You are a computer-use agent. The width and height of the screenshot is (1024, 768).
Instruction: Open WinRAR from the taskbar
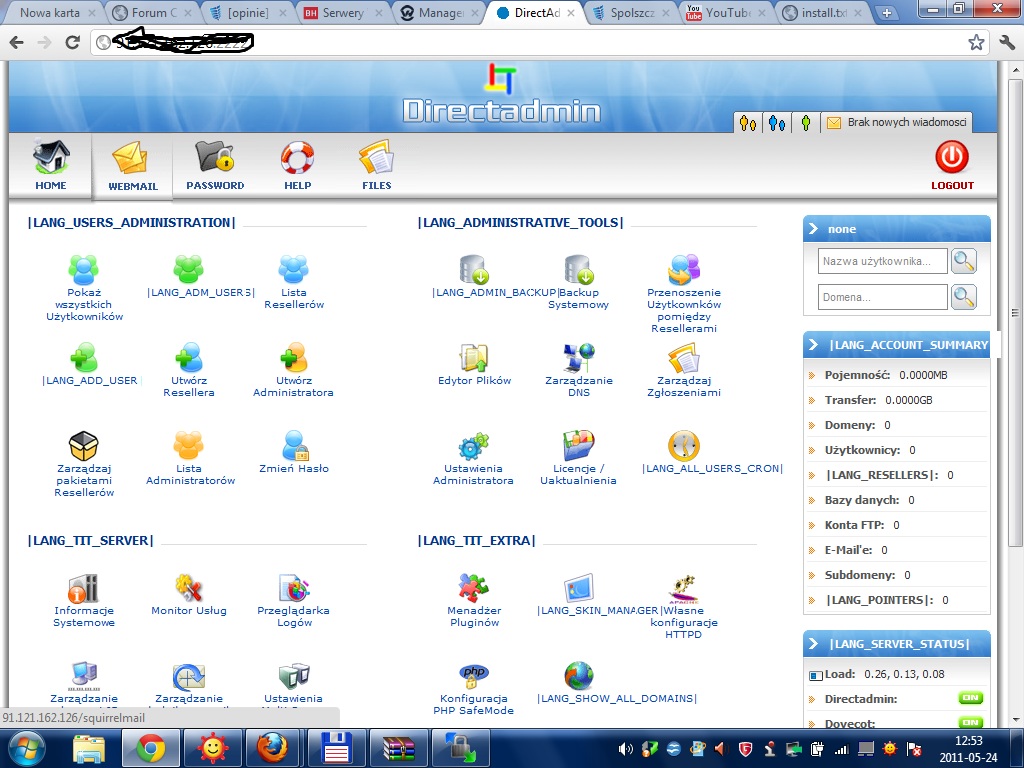point(399,748)
